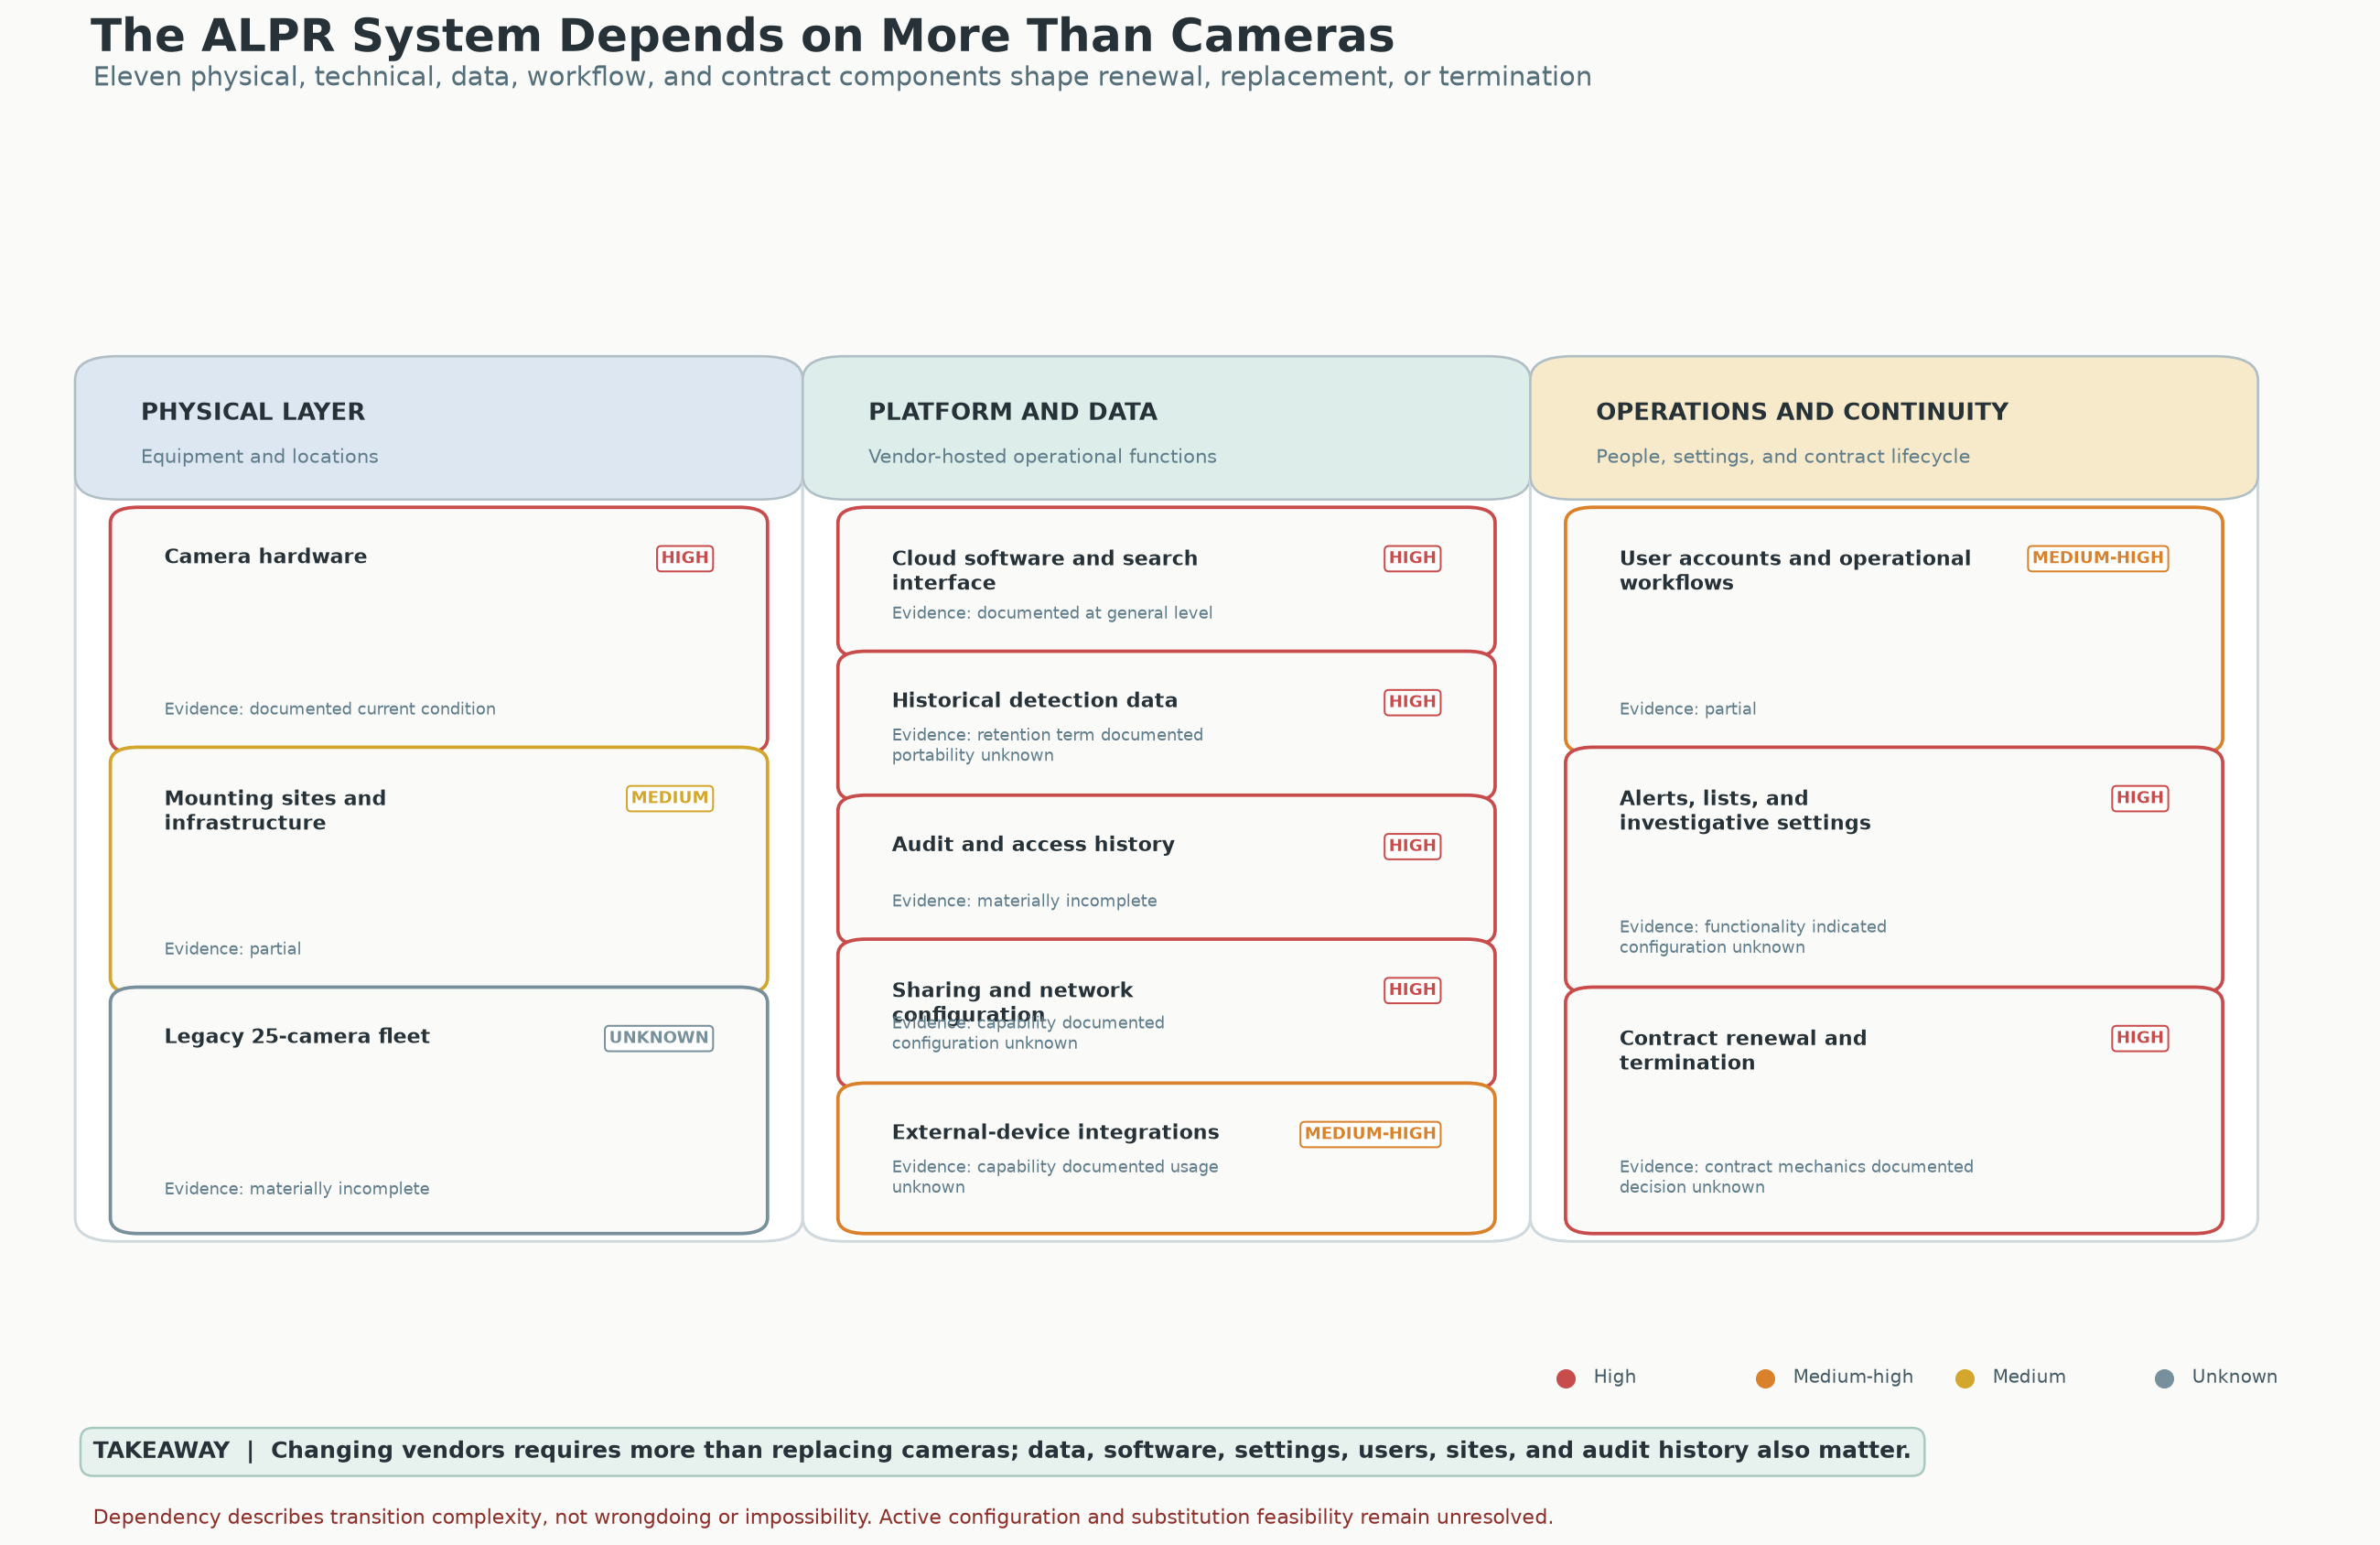This screenshot has height=1545, width=2380.
Task: Click UNKNOWN badge on Legacy 25-camera fleet
Action: [x=659, y=1038]
